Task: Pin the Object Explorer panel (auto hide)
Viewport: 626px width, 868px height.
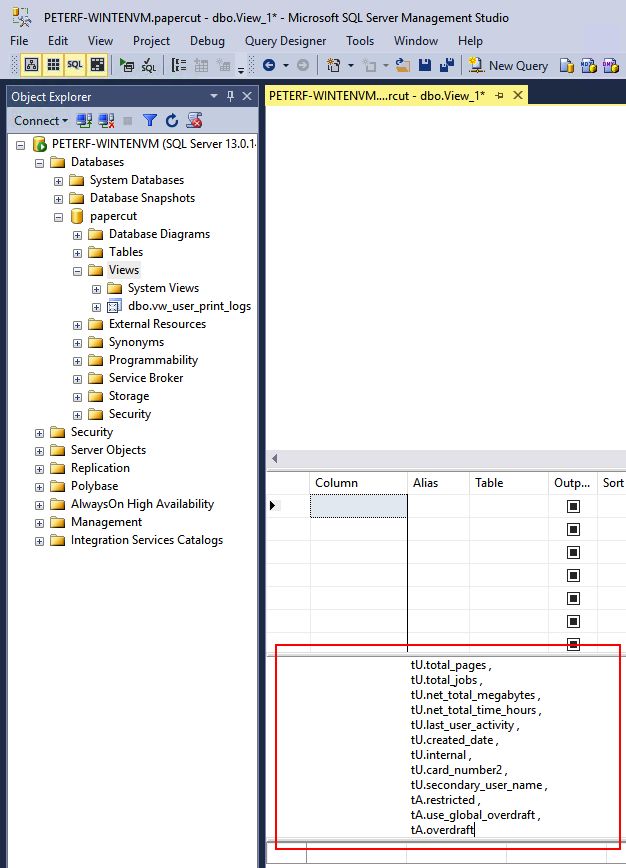Action: (x=230, y=96)
